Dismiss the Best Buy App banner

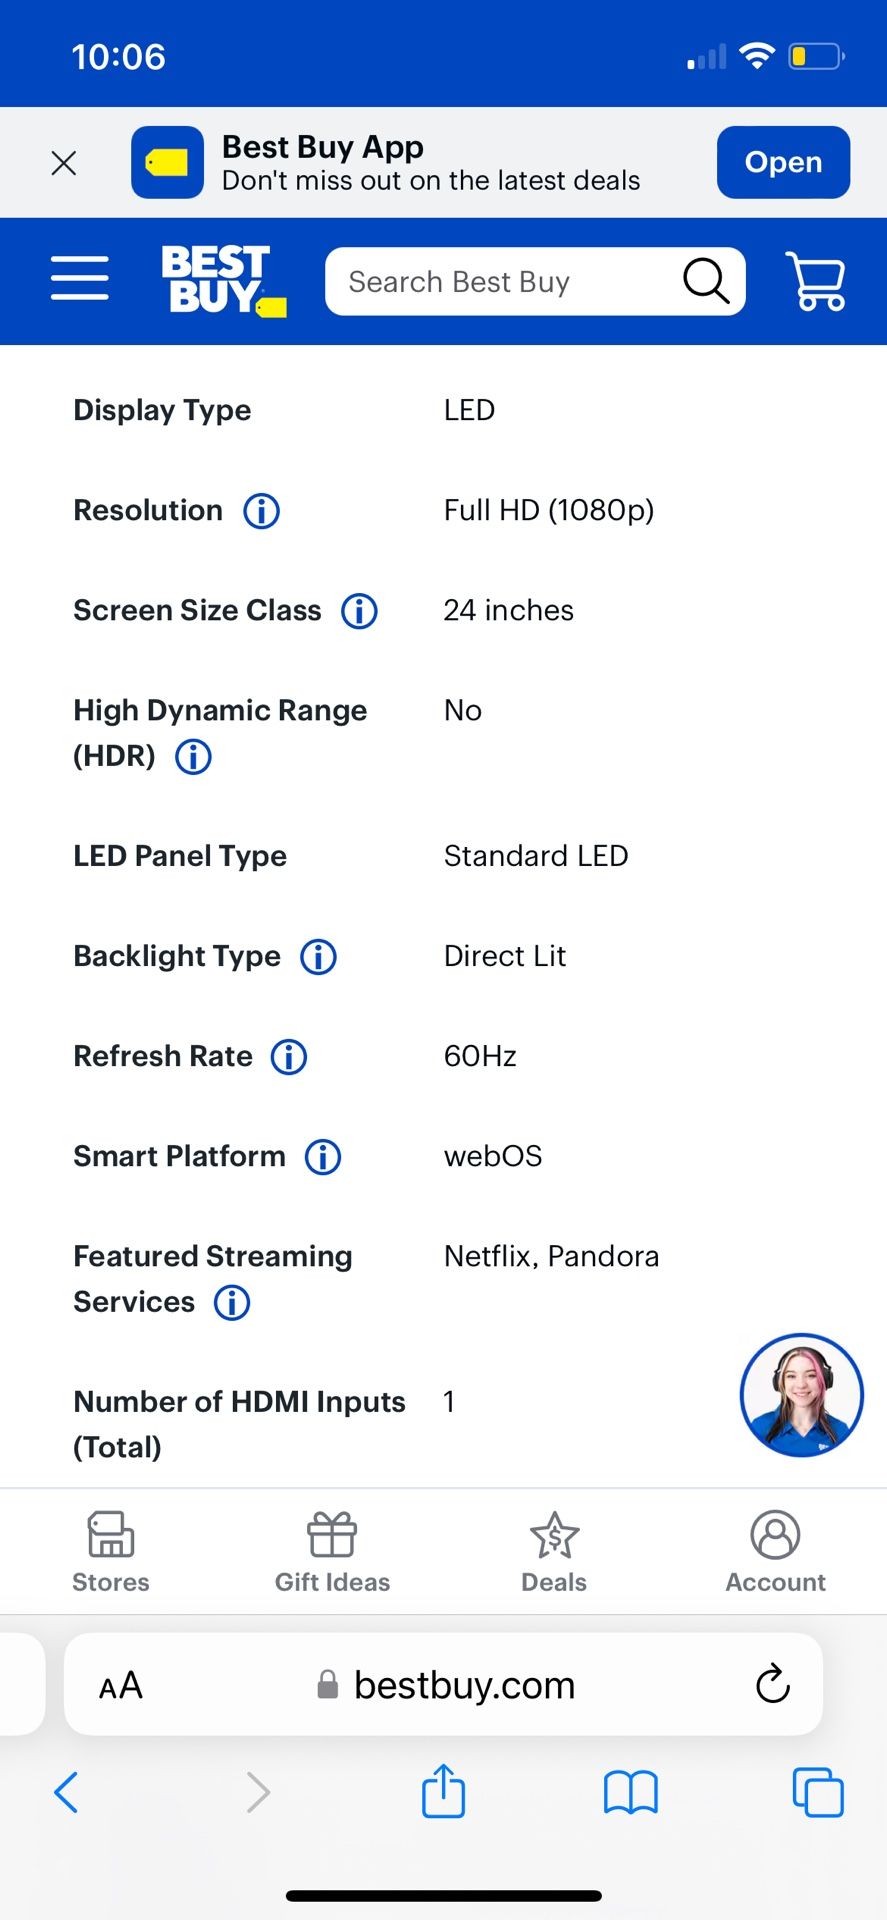click(x=64, y=163)
